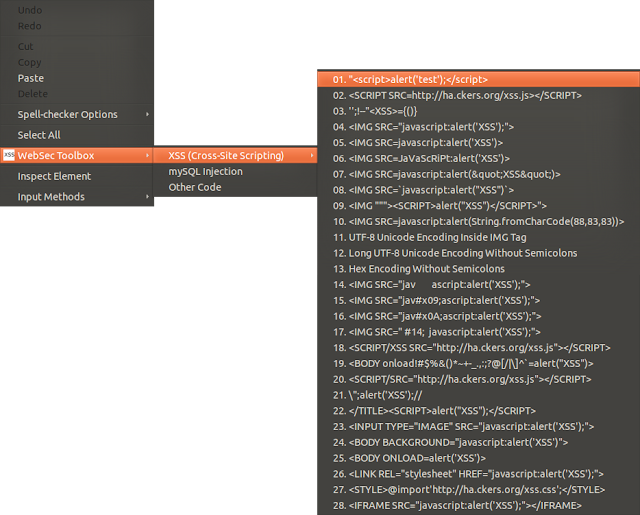Select payload 08 with the backtick IMG SRC
Screen dimensions: 640x515
click(x=478, y=190)
